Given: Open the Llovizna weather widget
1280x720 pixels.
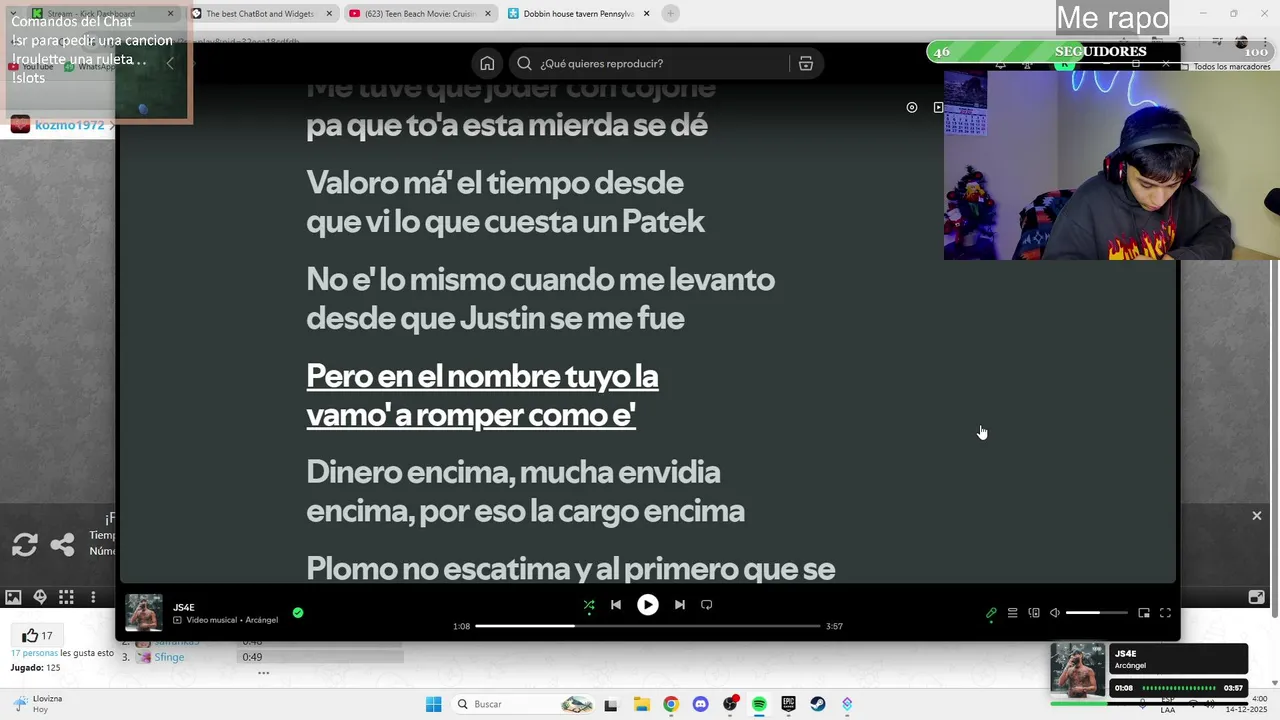Looking at the screenshot, I should pos(37,704).
